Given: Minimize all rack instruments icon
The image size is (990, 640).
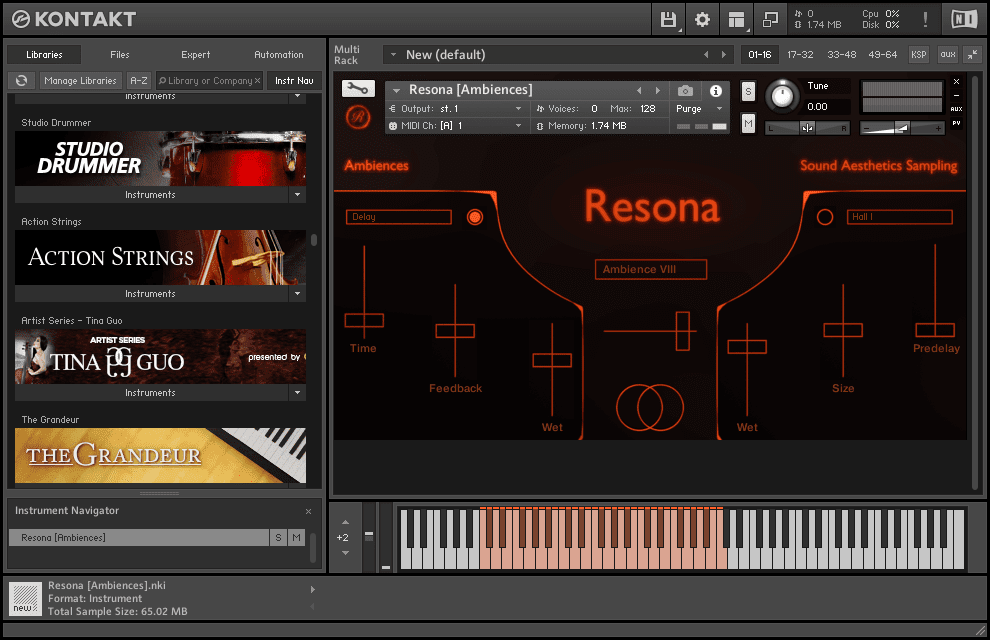Looking at the screenshot, I should pos(973,54).
